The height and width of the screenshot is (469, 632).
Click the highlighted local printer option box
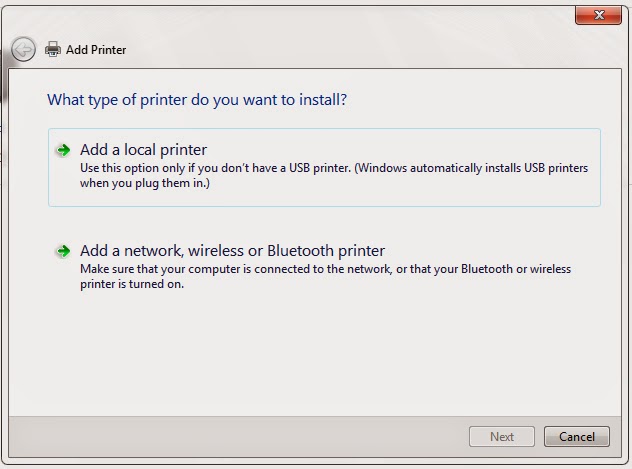pos(324,168)
